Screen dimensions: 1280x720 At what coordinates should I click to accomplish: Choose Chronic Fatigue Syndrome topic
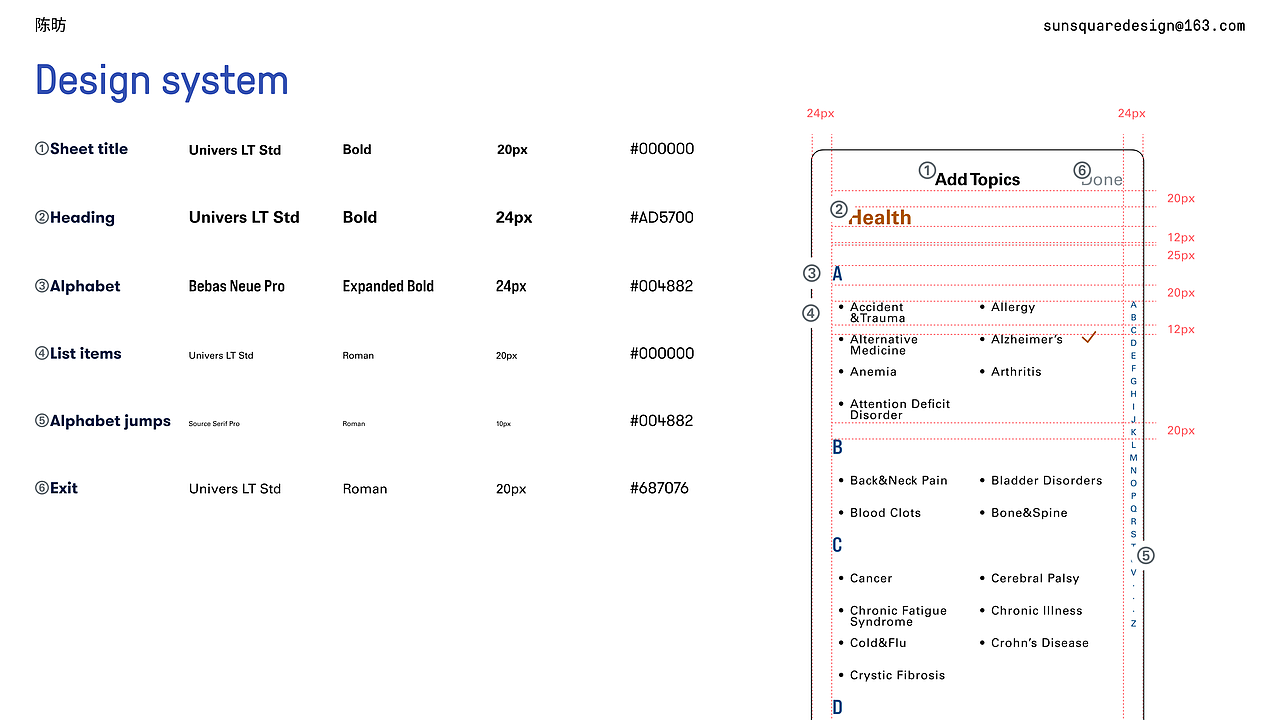(x=898, y=616)
